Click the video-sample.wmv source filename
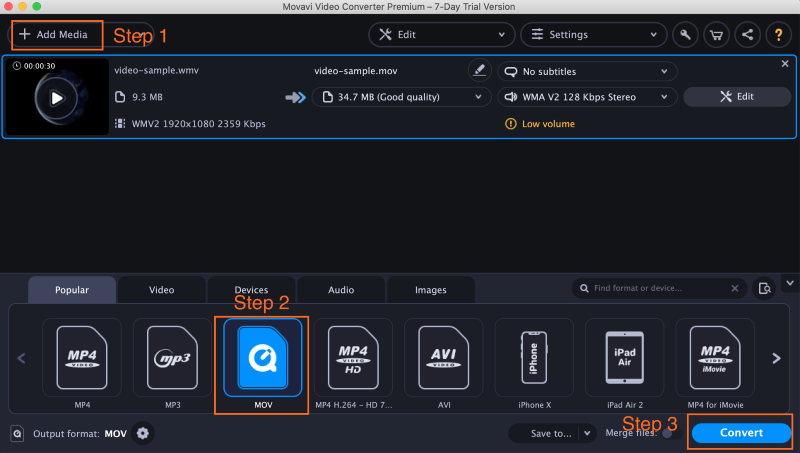Viewport: 800px width, 453px height. (157, 70)
